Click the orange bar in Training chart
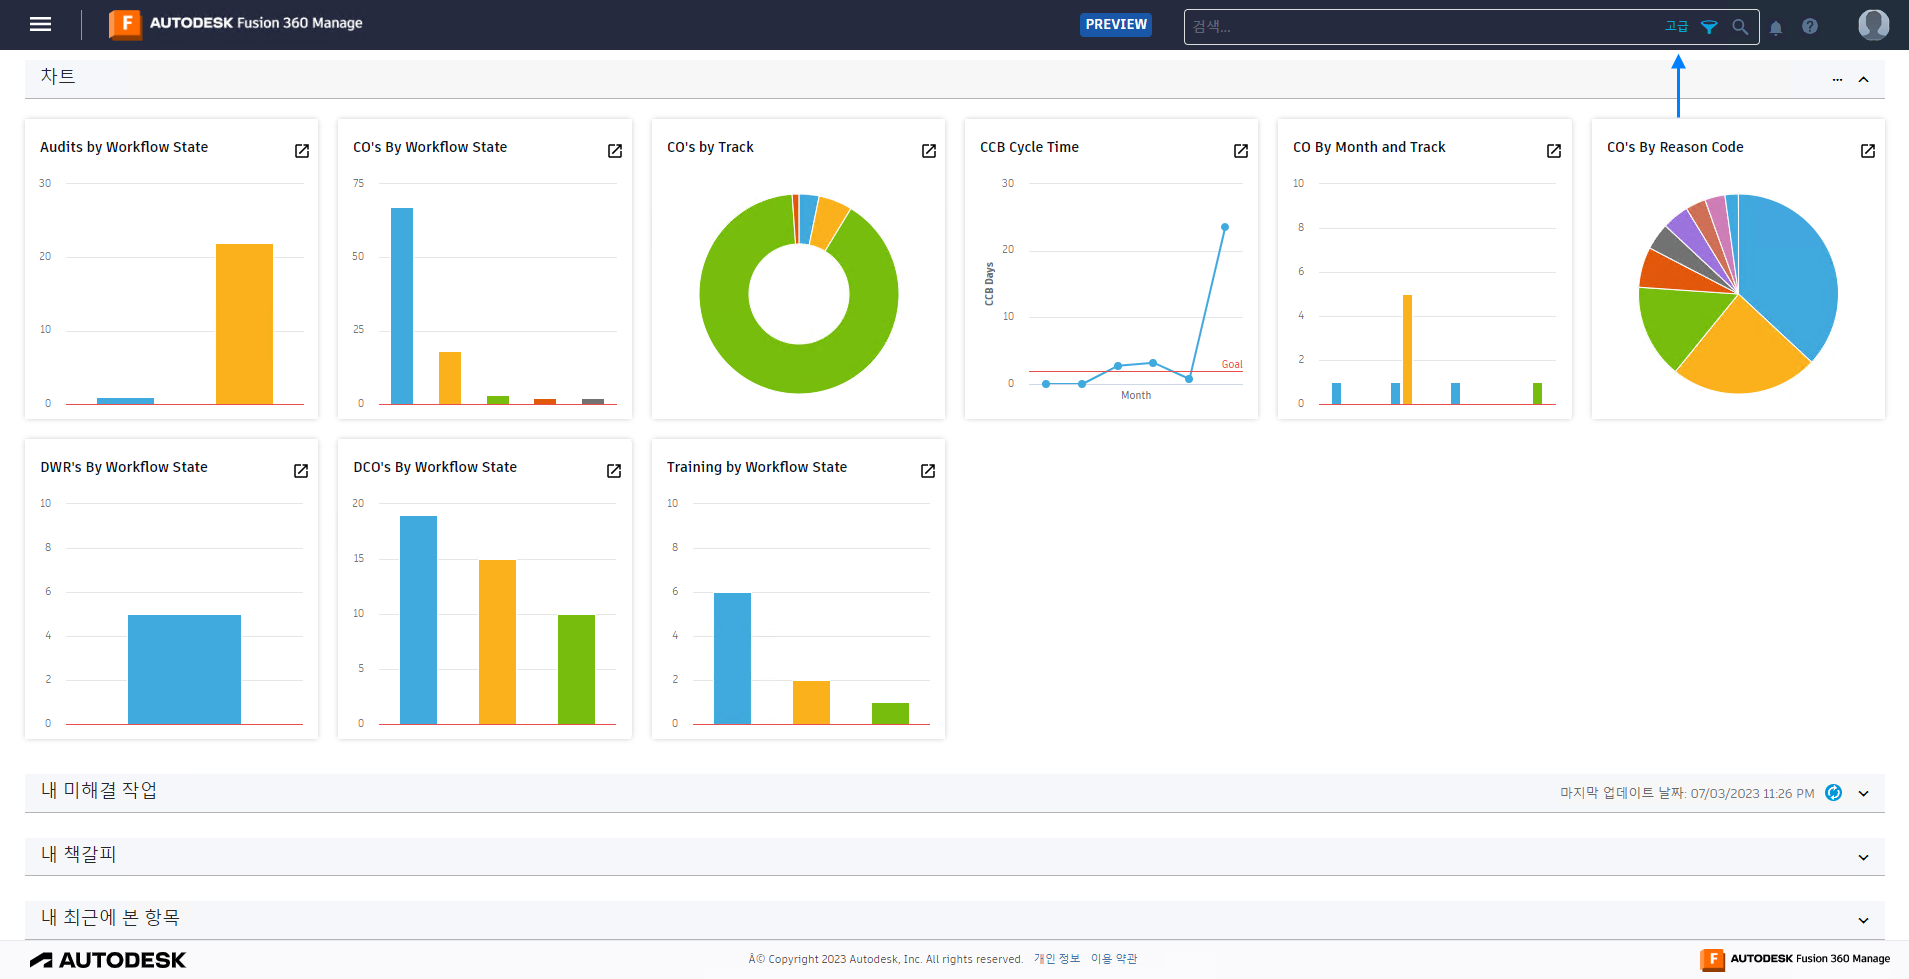The image size is (1909, 979). tap(811, 702)
